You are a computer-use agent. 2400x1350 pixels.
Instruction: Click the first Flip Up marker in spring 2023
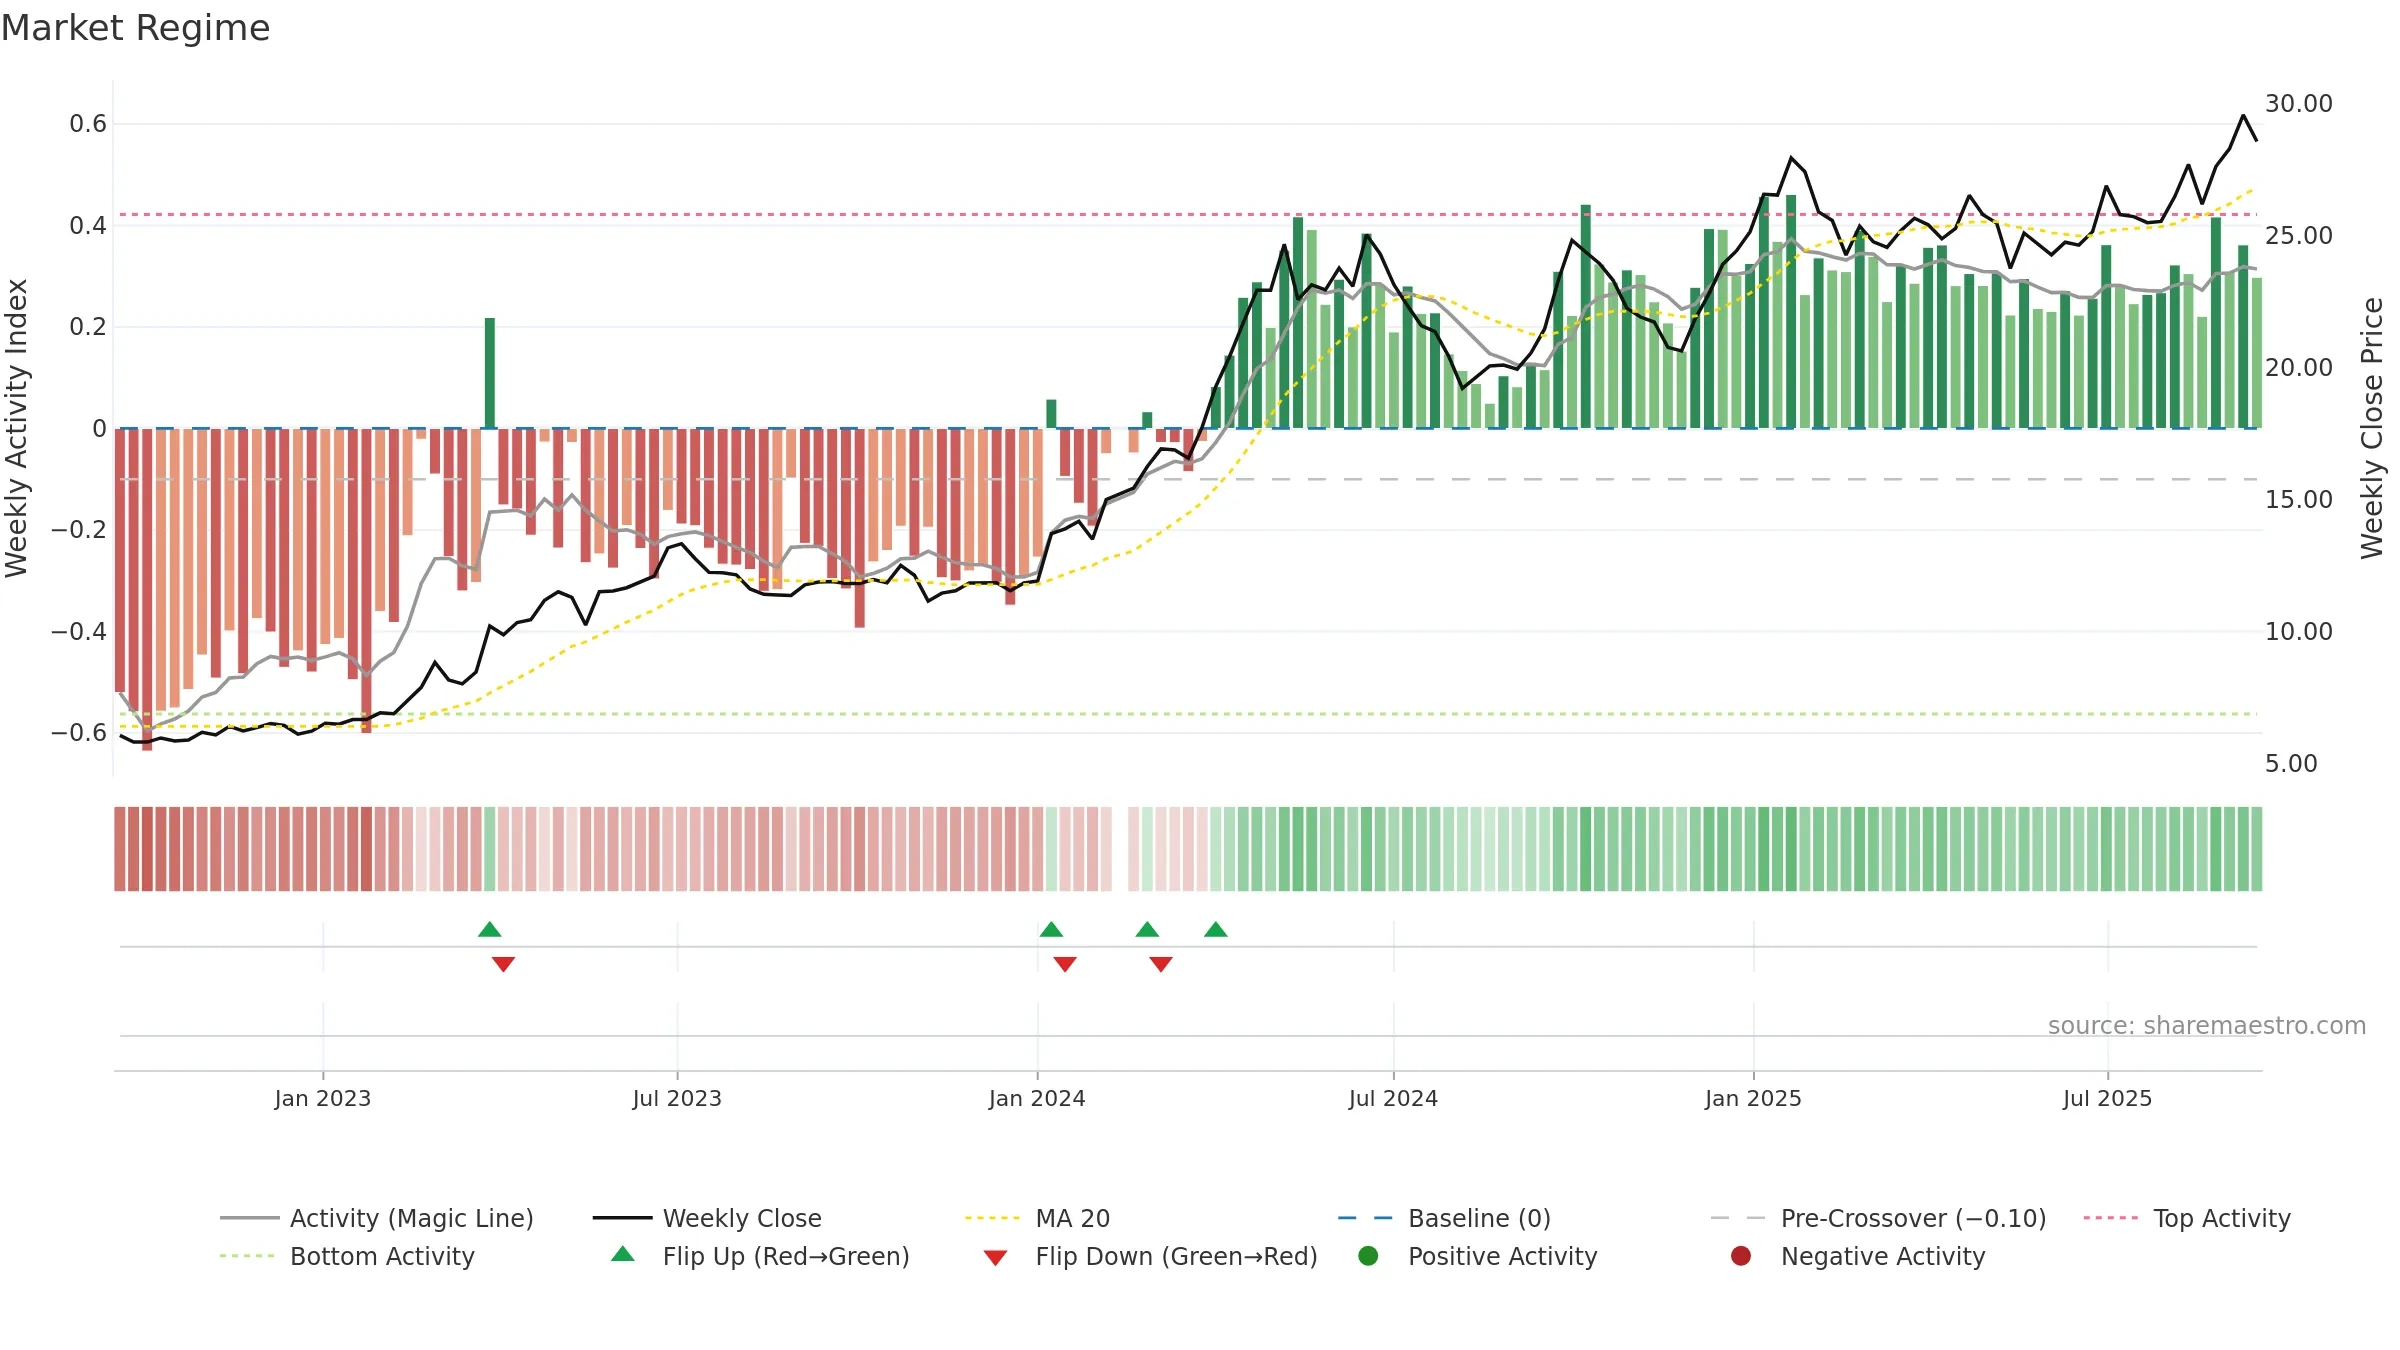pos(490,929)
